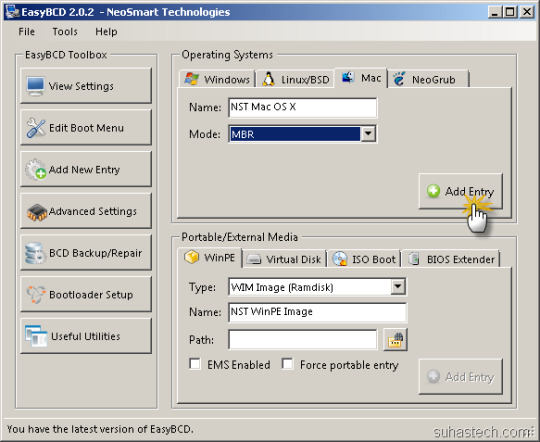Click the Windows flag tab icon
Viewport: 540px width, 442px height.
[191, 79]
